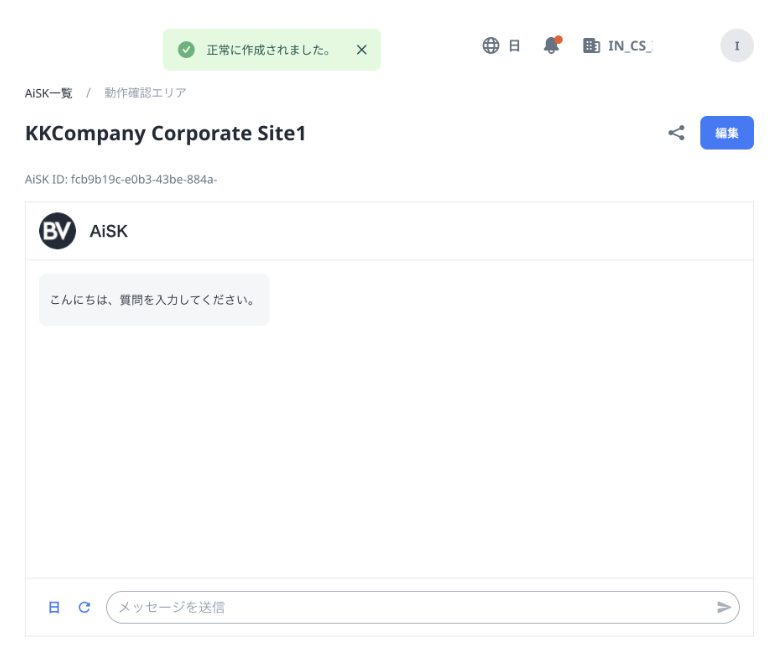Open the notifications bell
772x659 pixels.
point(552,45)
